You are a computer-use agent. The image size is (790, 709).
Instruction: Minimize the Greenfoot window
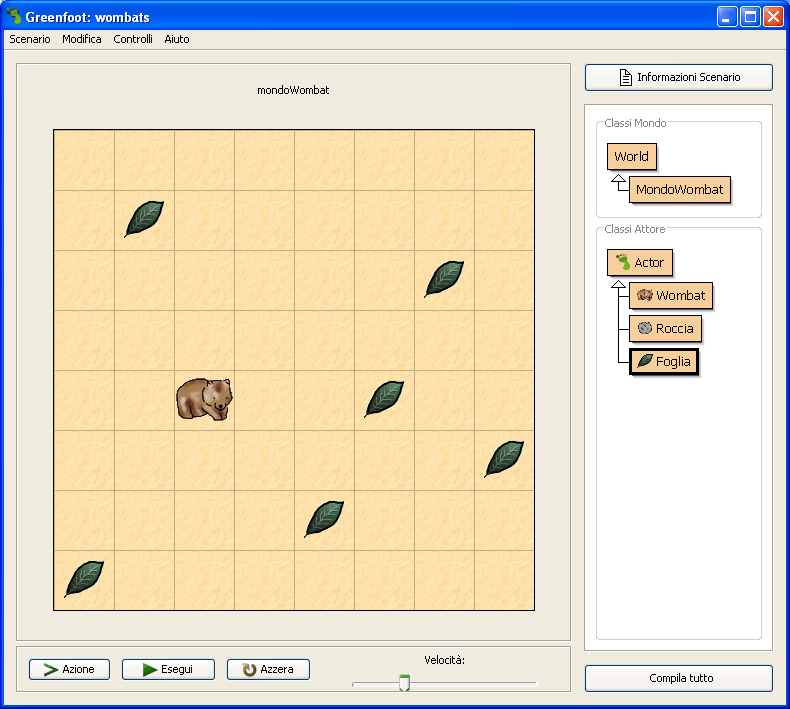click(727, 17)
